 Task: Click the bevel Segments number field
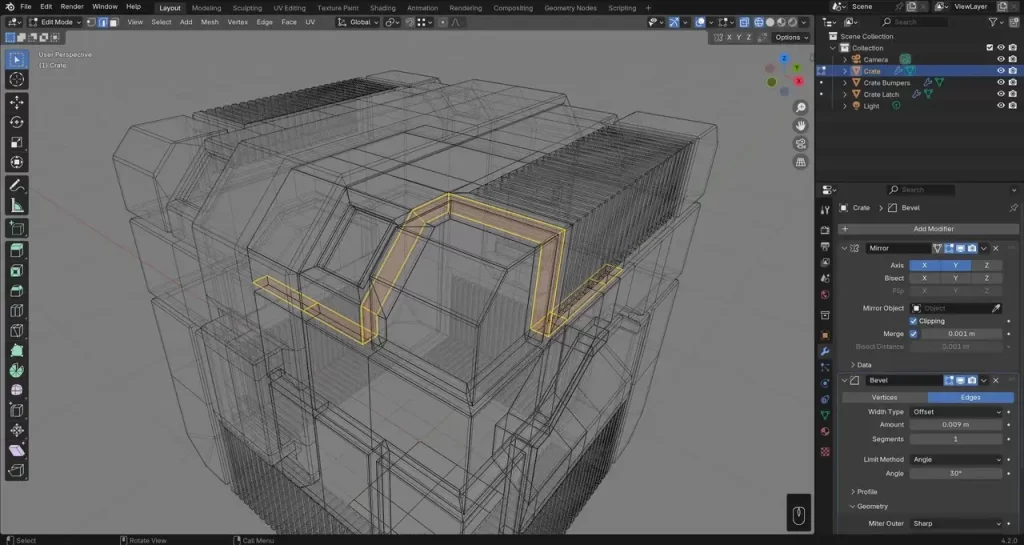(x=955, y=439)
